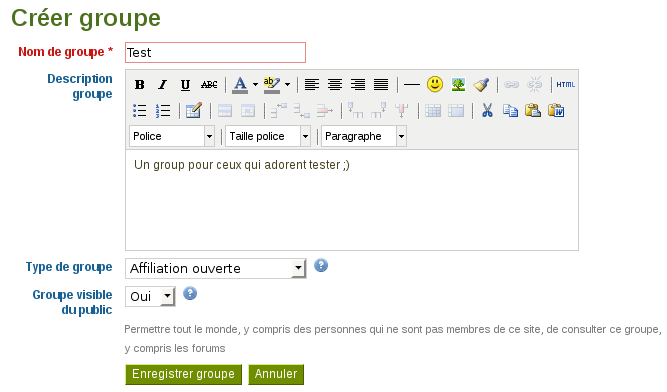
Task: Toggle bold formatting in description editor
Action: tap(140, 85)
